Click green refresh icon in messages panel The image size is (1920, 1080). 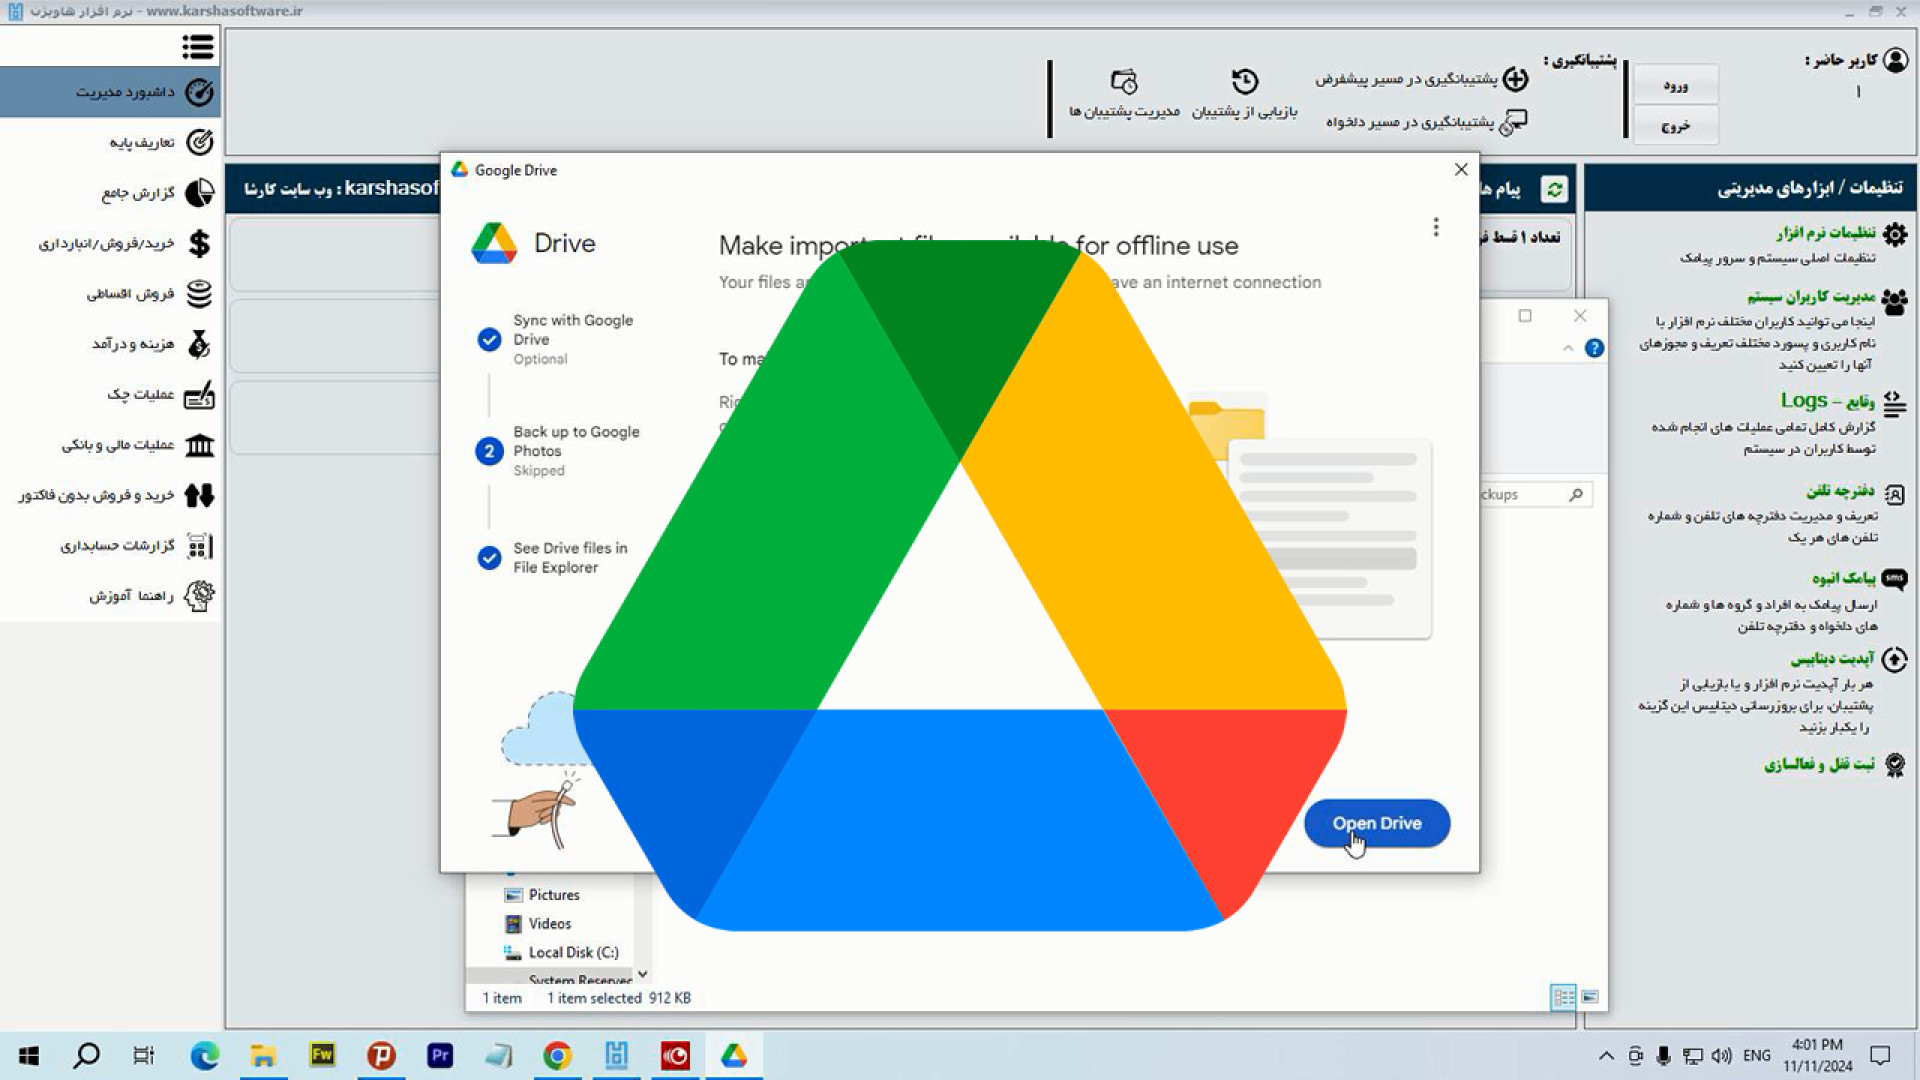pyautogui.click(x=1554, y=189)
